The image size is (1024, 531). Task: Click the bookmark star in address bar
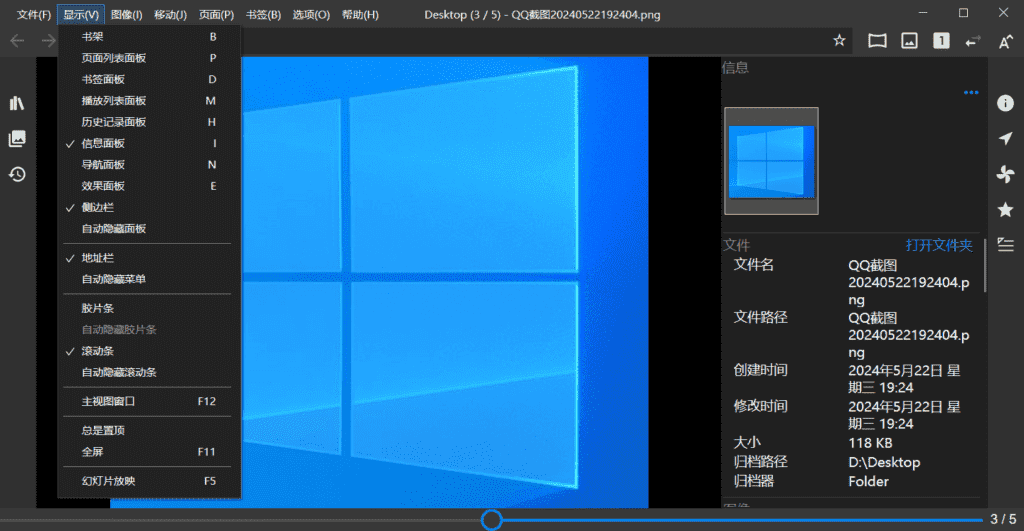pos(839,41)
